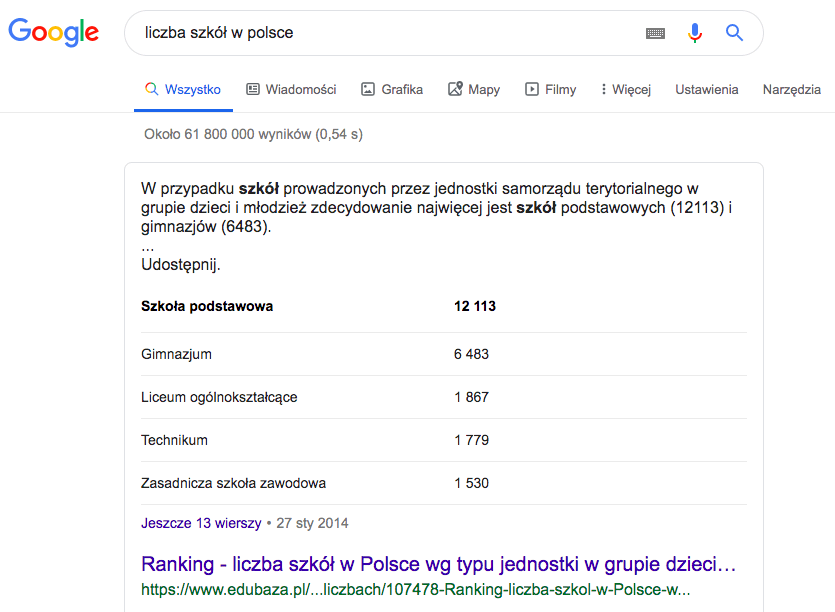Switch to the Grafika tab

coord(402,89)
